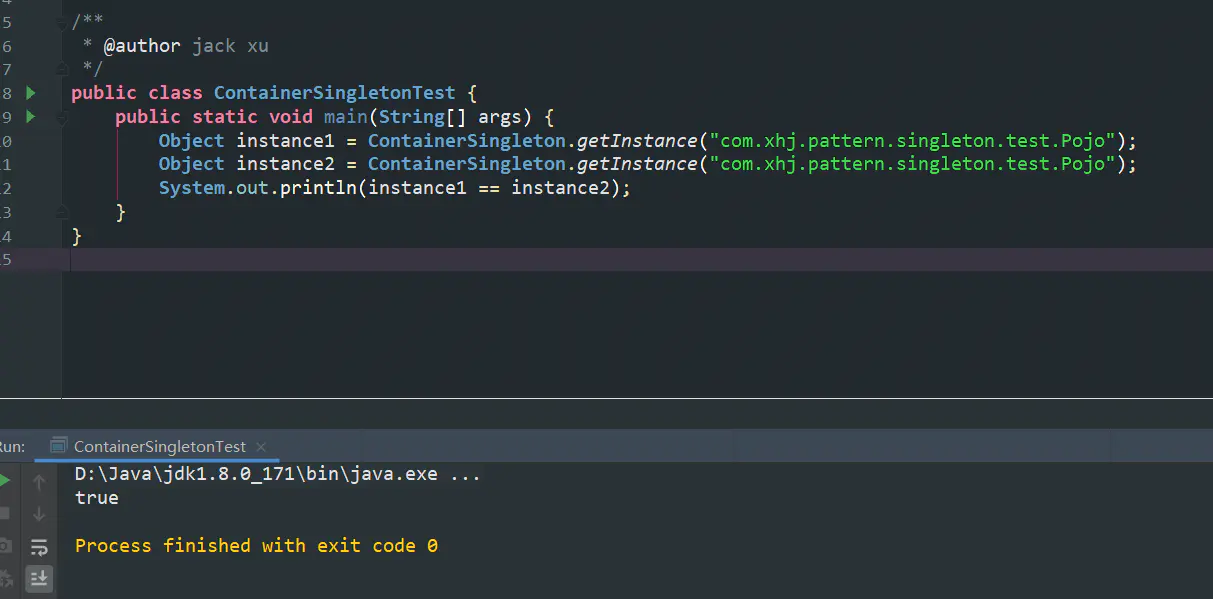Close the ContainerSingletonTest run tab
Viewport: 1213px width, 599px height.
[261, 447]
